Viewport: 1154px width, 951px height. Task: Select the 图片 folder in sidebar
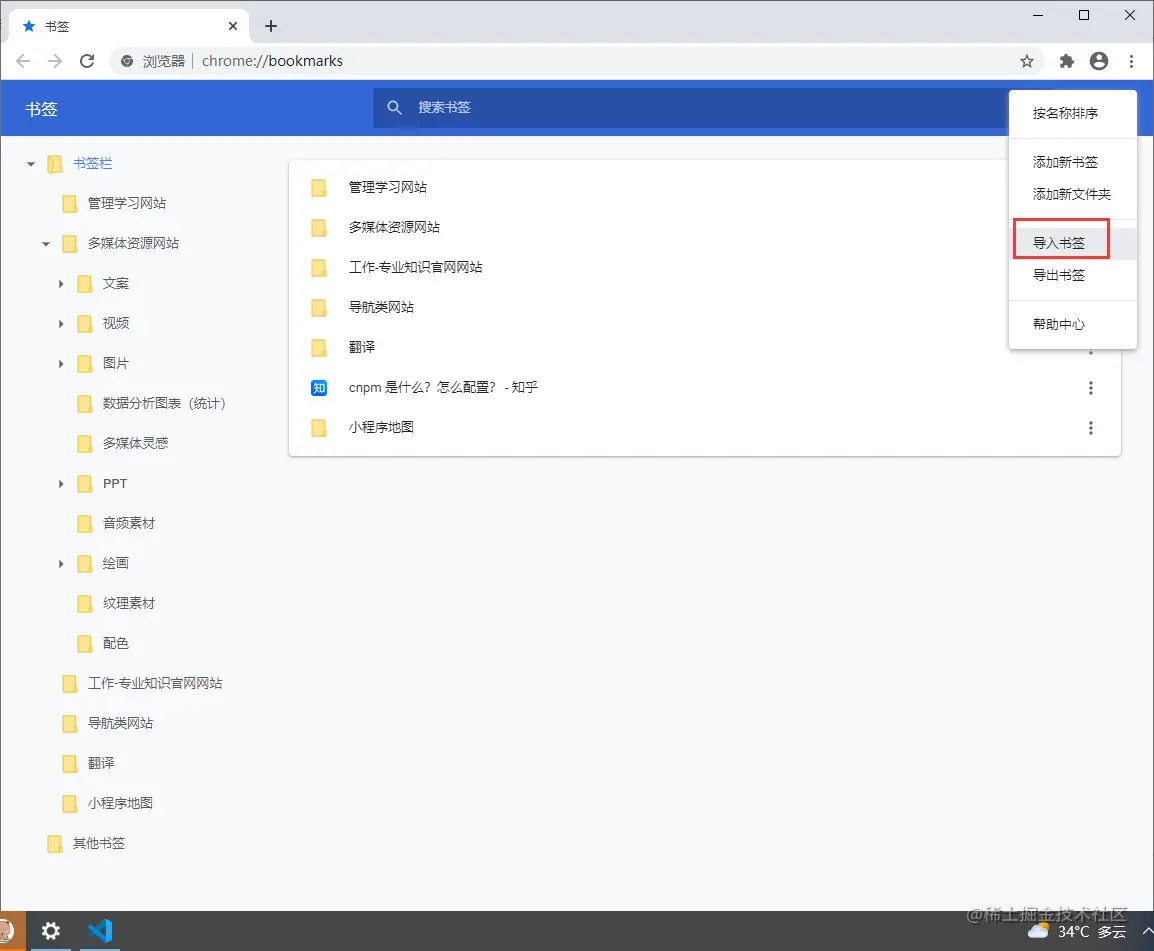(x=116, y=363)
